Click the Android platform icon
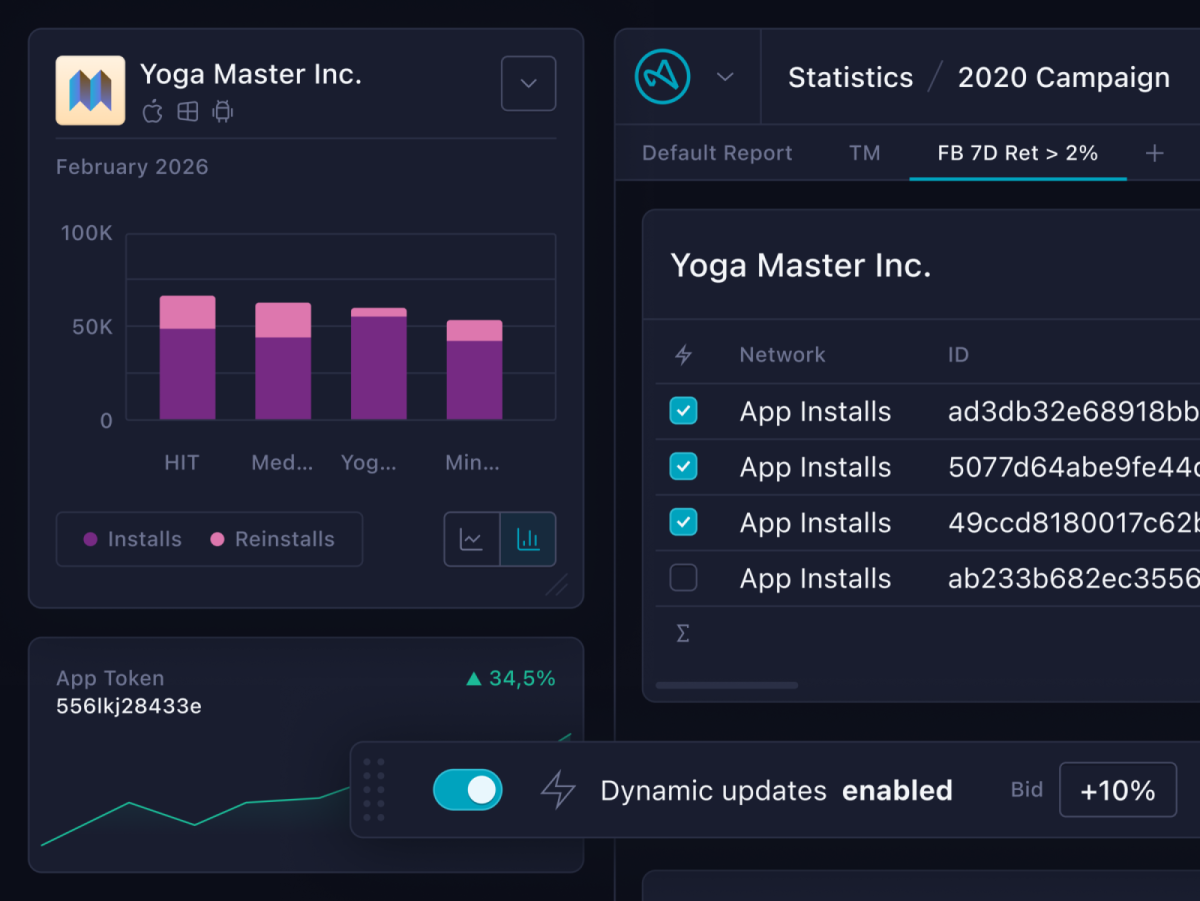Viewport: 1200px width, 901px height. pyautogui.click(x=223, y=112)
